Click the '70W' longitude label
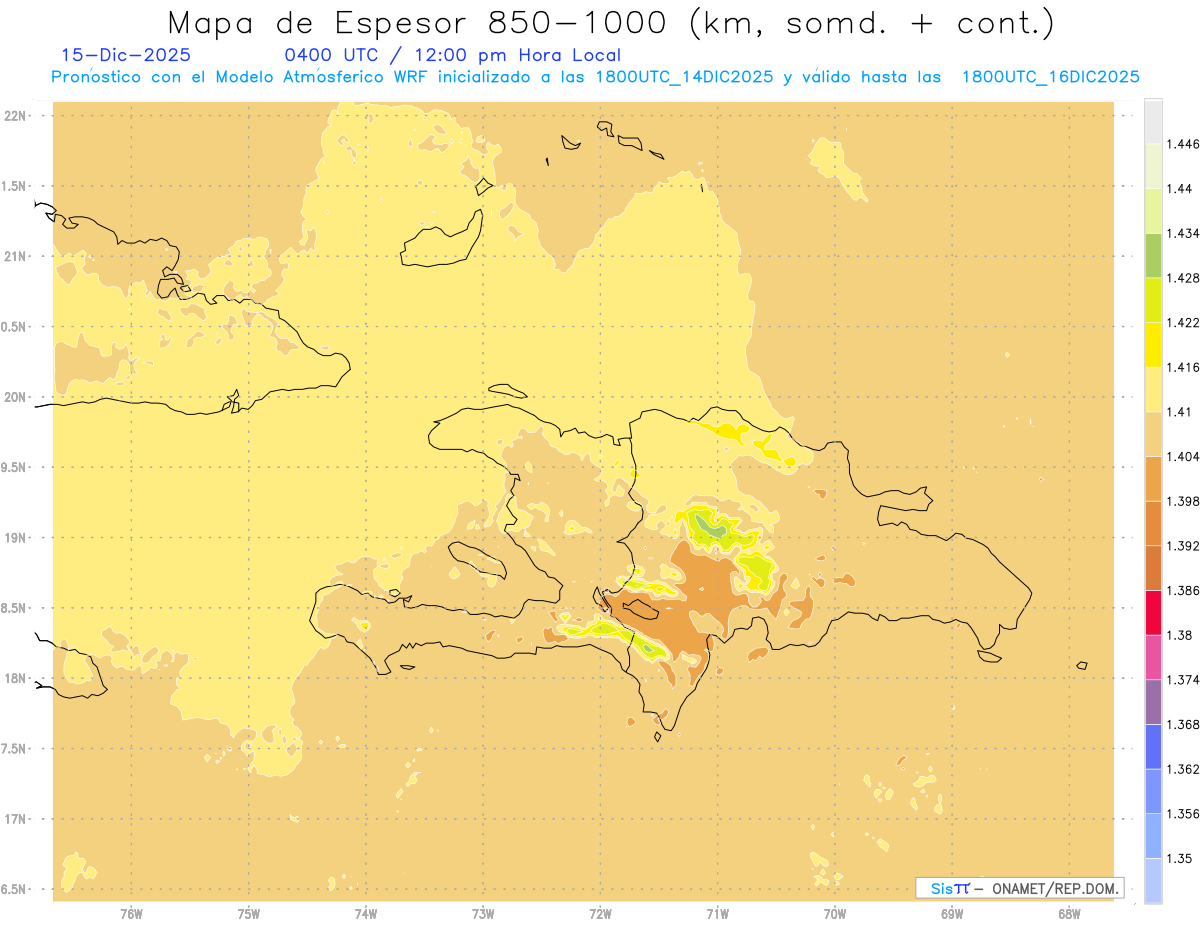The height and width of the screenshot is (927, 1200). click(835, 914)
